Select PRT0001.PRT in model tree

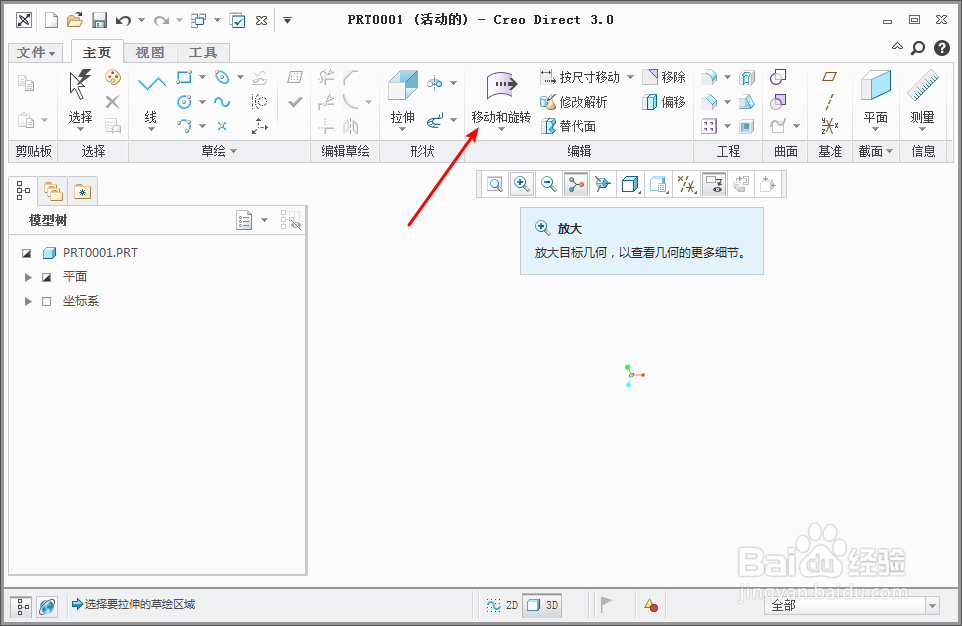(x=100, y=253)
